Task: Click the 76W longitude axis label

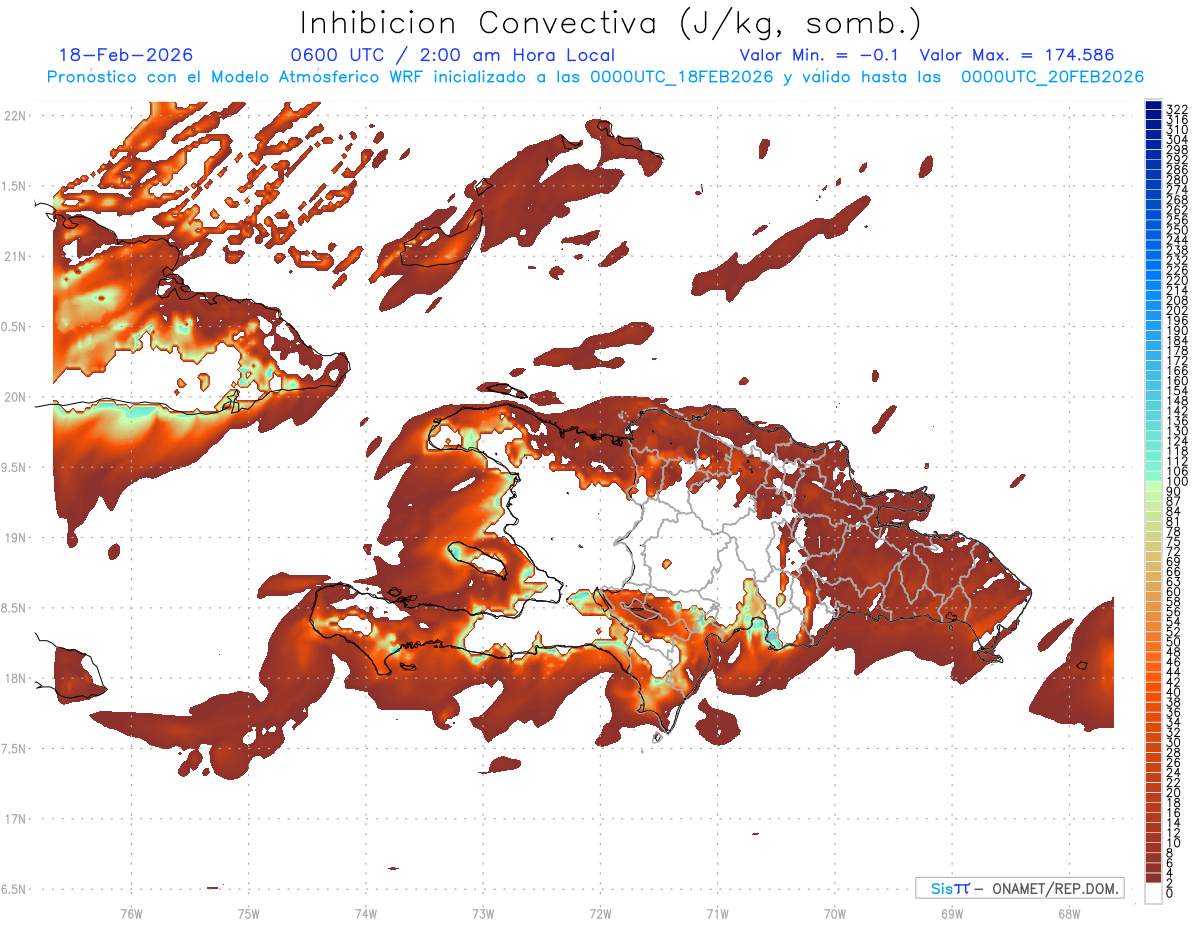Action: (x=131, y=913)
